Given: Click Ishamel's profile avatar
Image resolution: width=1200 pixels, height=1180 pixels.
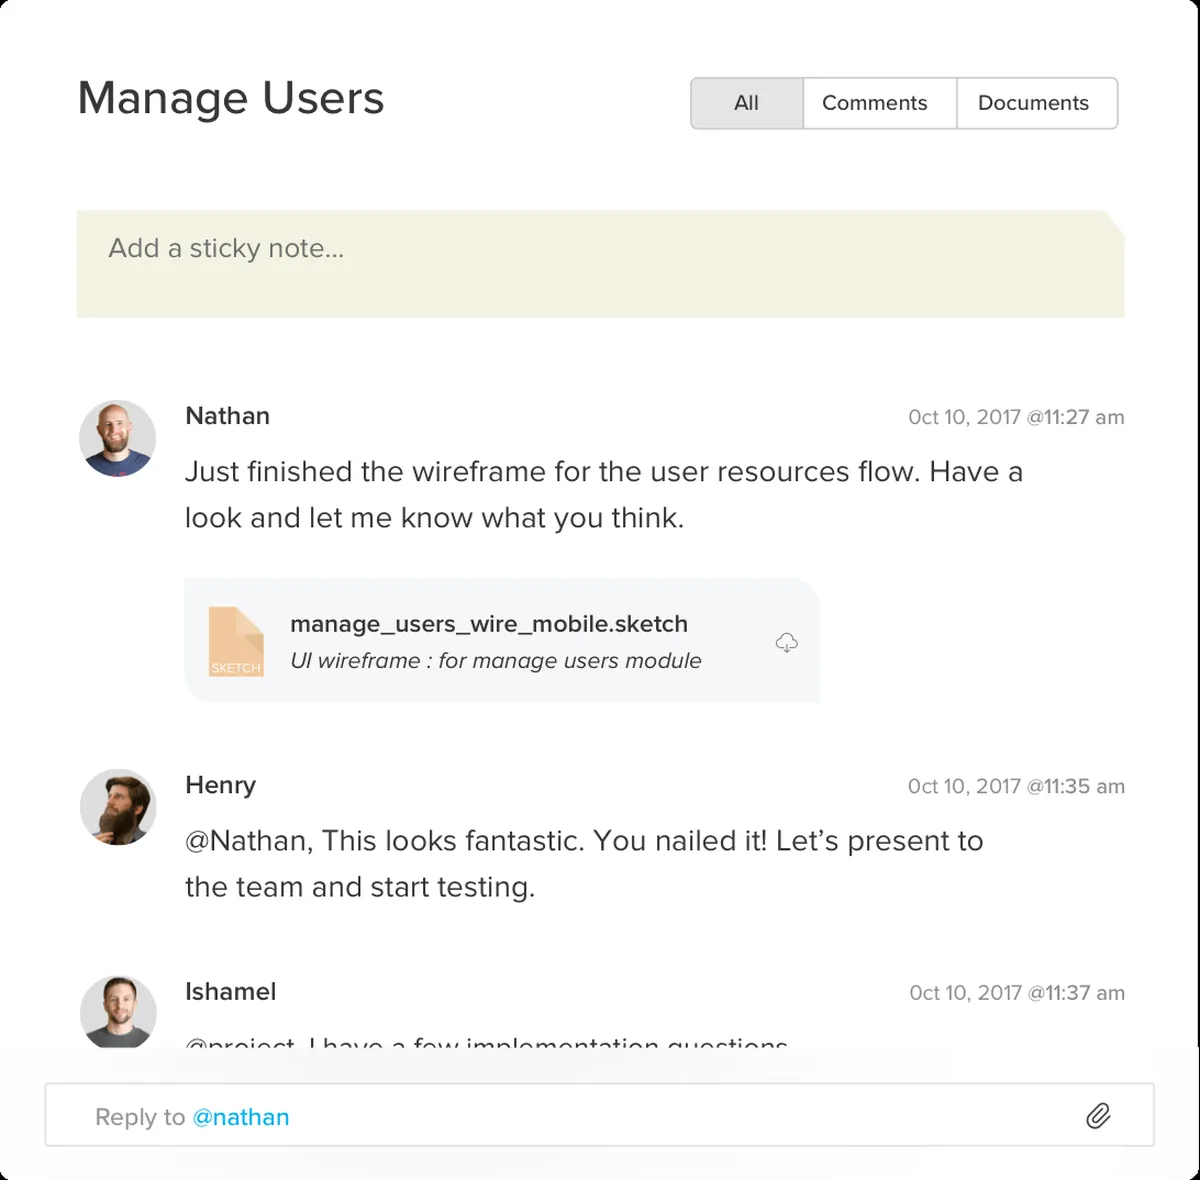Looking at the screenshot, I should pos(118,1012).
